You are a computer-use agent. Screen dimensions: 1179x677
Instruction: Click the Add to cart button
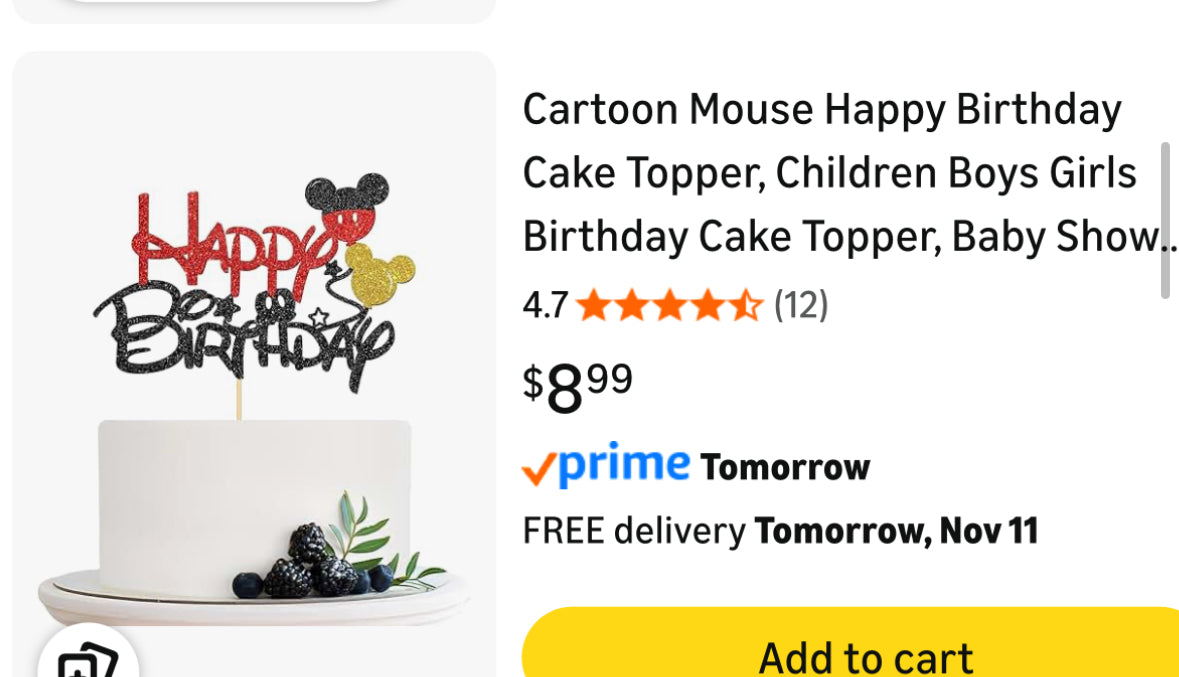point(866,651)
